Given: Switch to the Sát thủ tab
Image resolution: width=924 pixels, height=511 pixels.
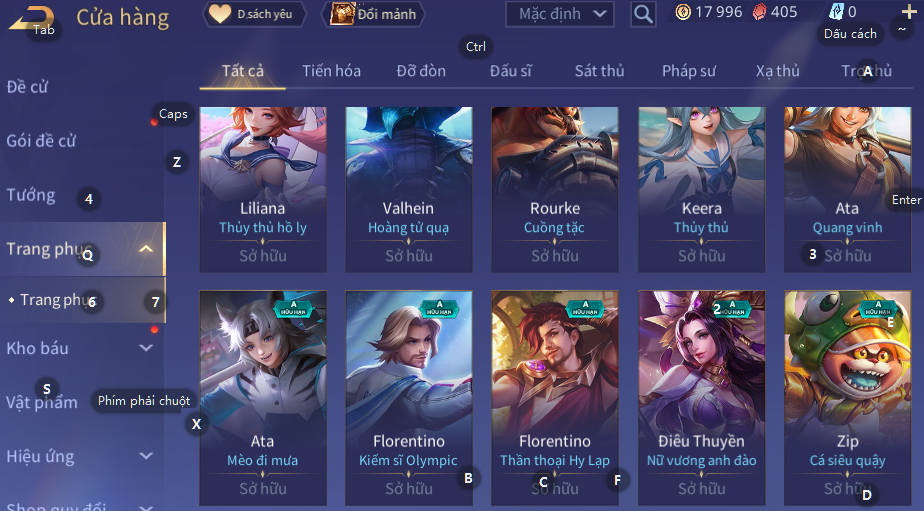Looking at the screenshot, I should pos(599,71).
